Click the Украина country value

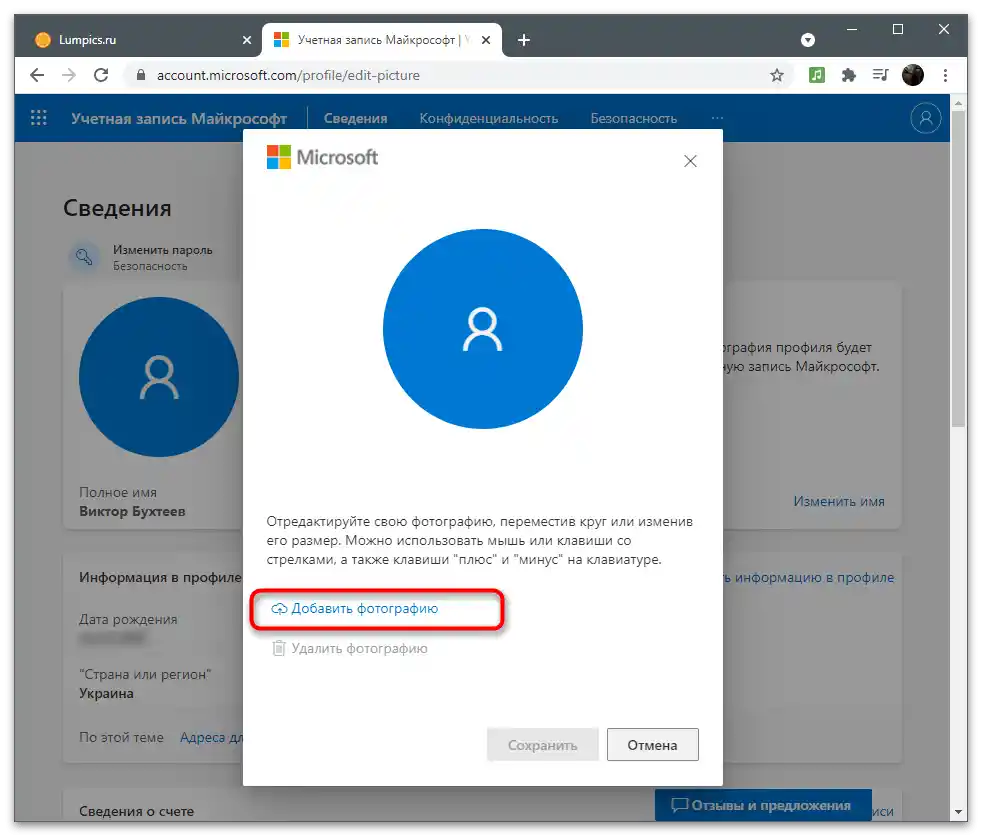(x=106, y=693)
